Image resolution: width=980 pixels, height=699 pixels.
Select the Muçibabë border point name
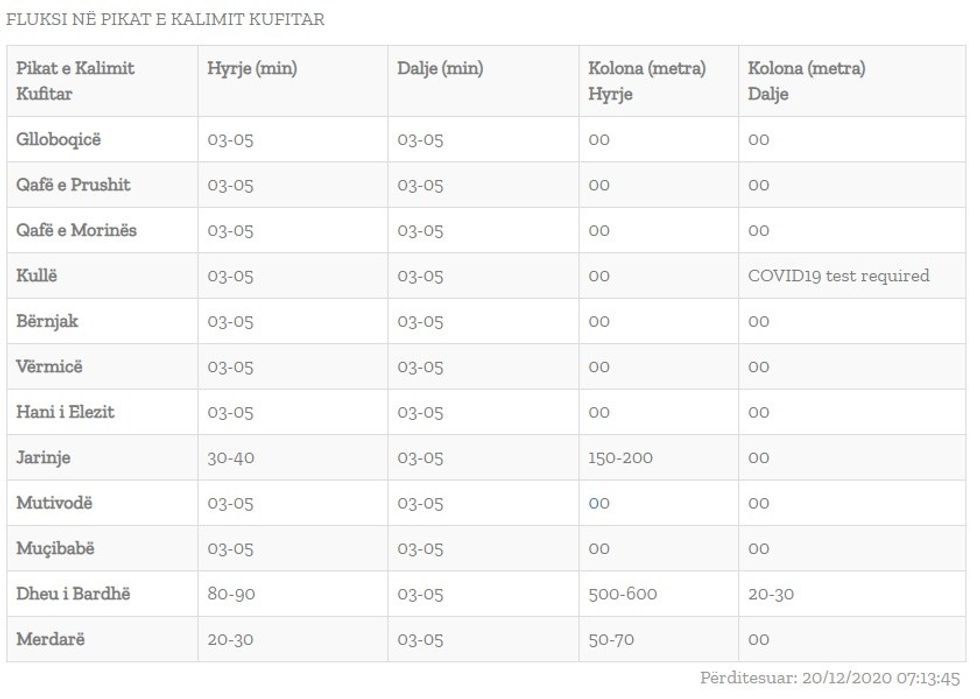(x=56, y=549)
